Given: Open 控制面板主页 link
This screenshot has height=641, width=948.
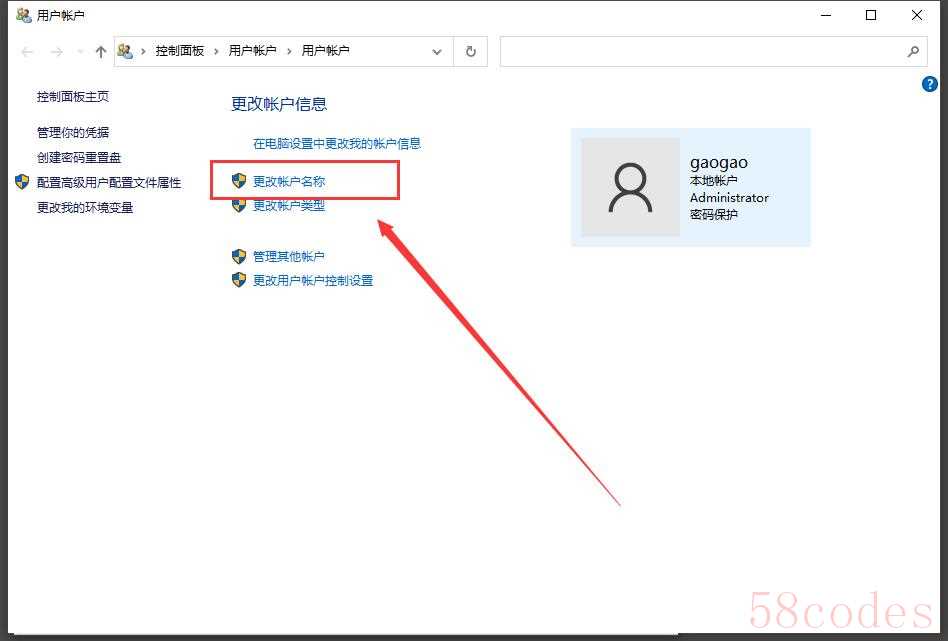Looking at the screenshot, I should coord(73,97).
